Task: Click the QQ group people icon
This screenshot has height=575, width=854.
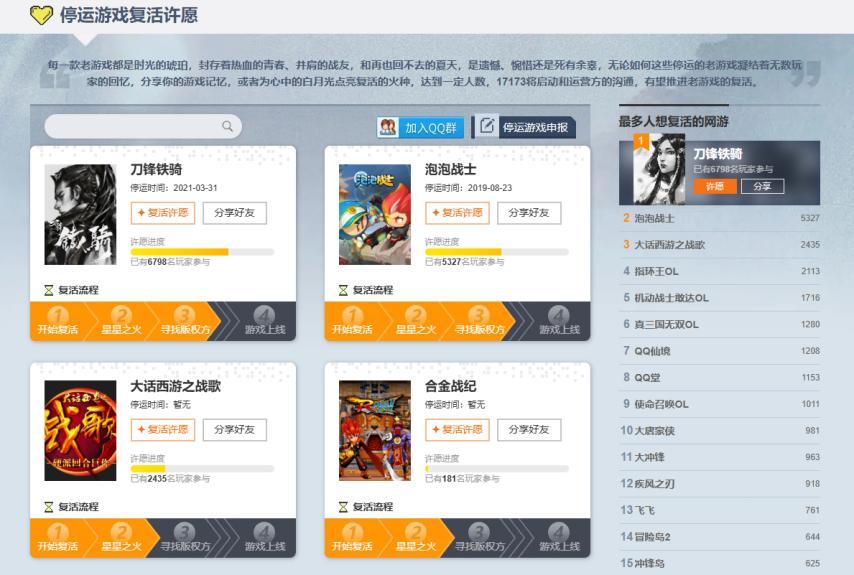Action: (x=388, y=127)
